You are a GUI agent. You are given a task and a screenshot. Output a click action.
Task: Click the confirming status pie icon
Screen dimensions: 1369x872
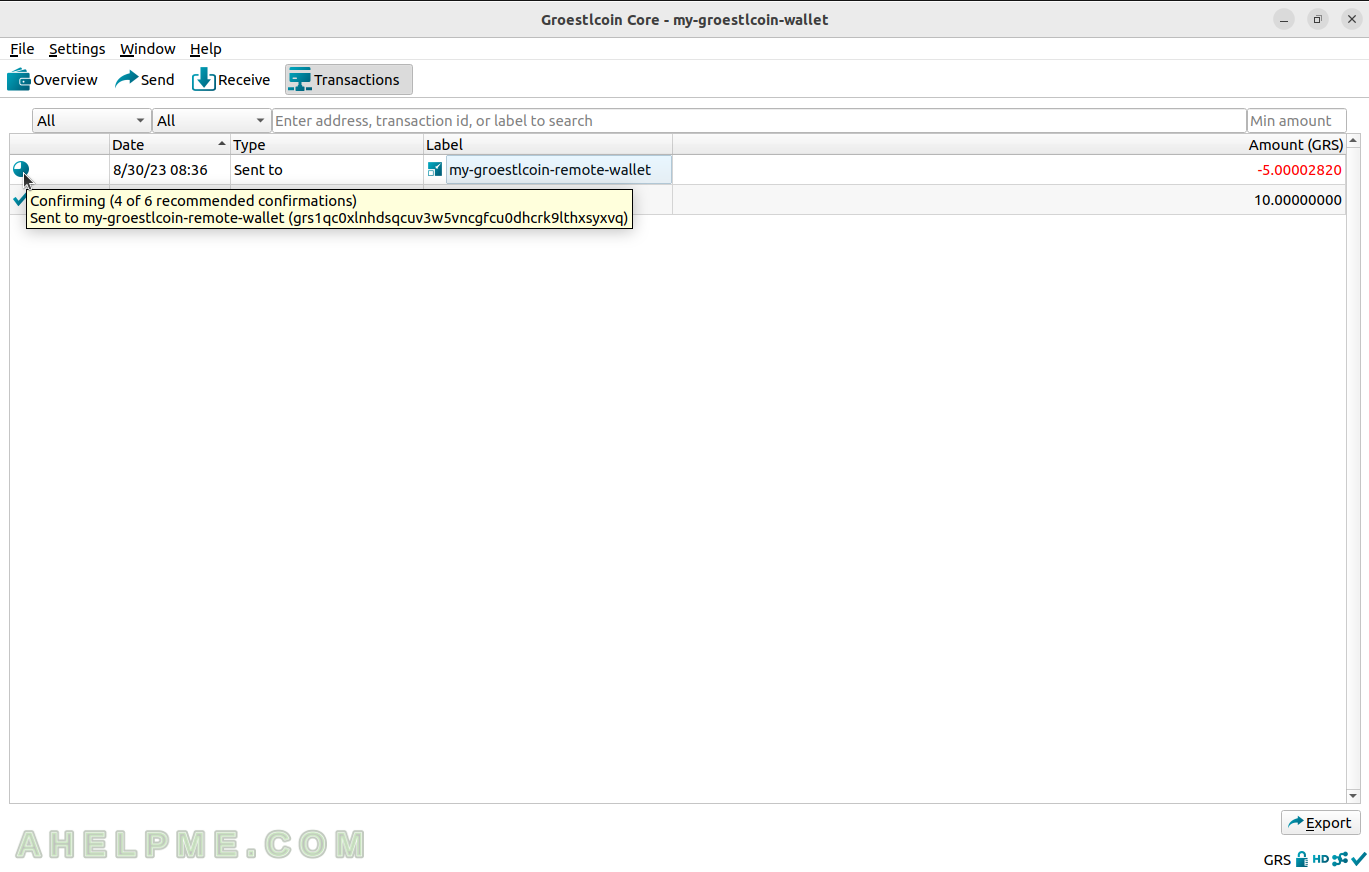click(21, 170)
